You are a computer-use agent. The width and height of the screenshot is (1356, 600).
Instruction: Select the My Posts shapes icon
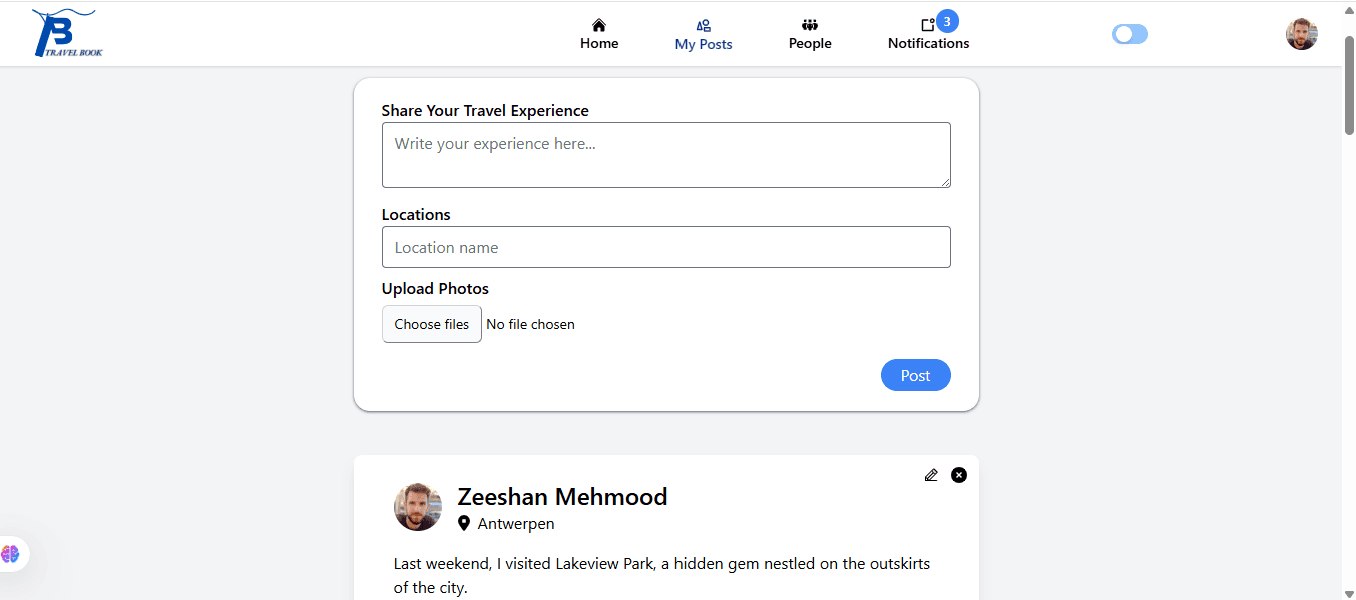tap(703, 26)
